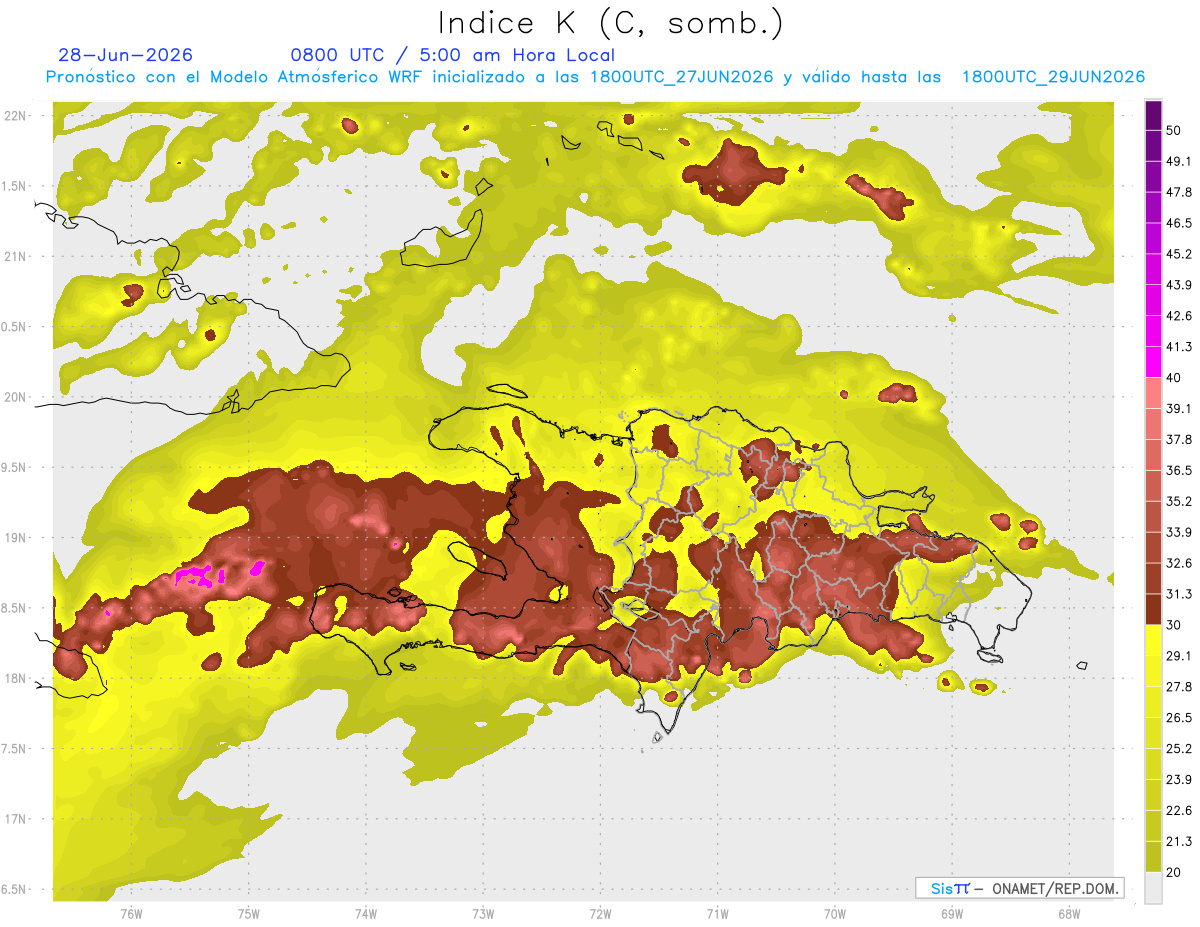Click the "22N" latitude axis label

[14, 115]
